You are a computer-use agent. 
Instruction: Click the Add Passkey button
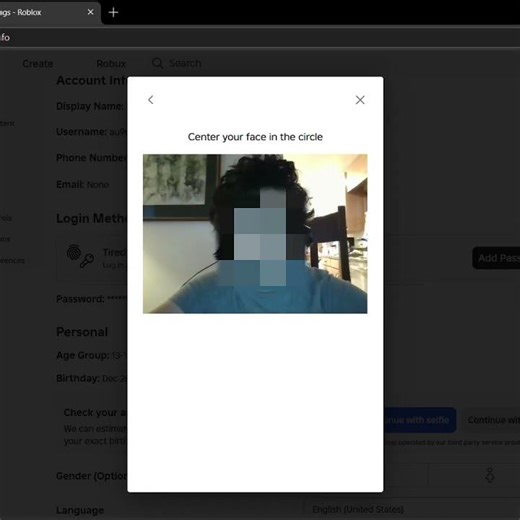coord(496,258)
